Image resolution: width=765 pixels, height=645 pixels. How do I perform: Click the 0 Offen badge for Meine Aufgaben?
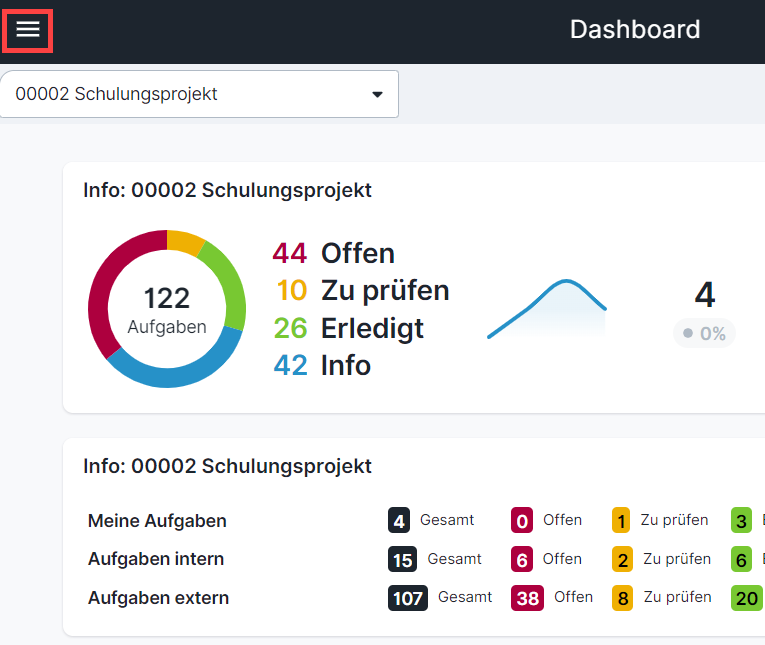point(522,521)
